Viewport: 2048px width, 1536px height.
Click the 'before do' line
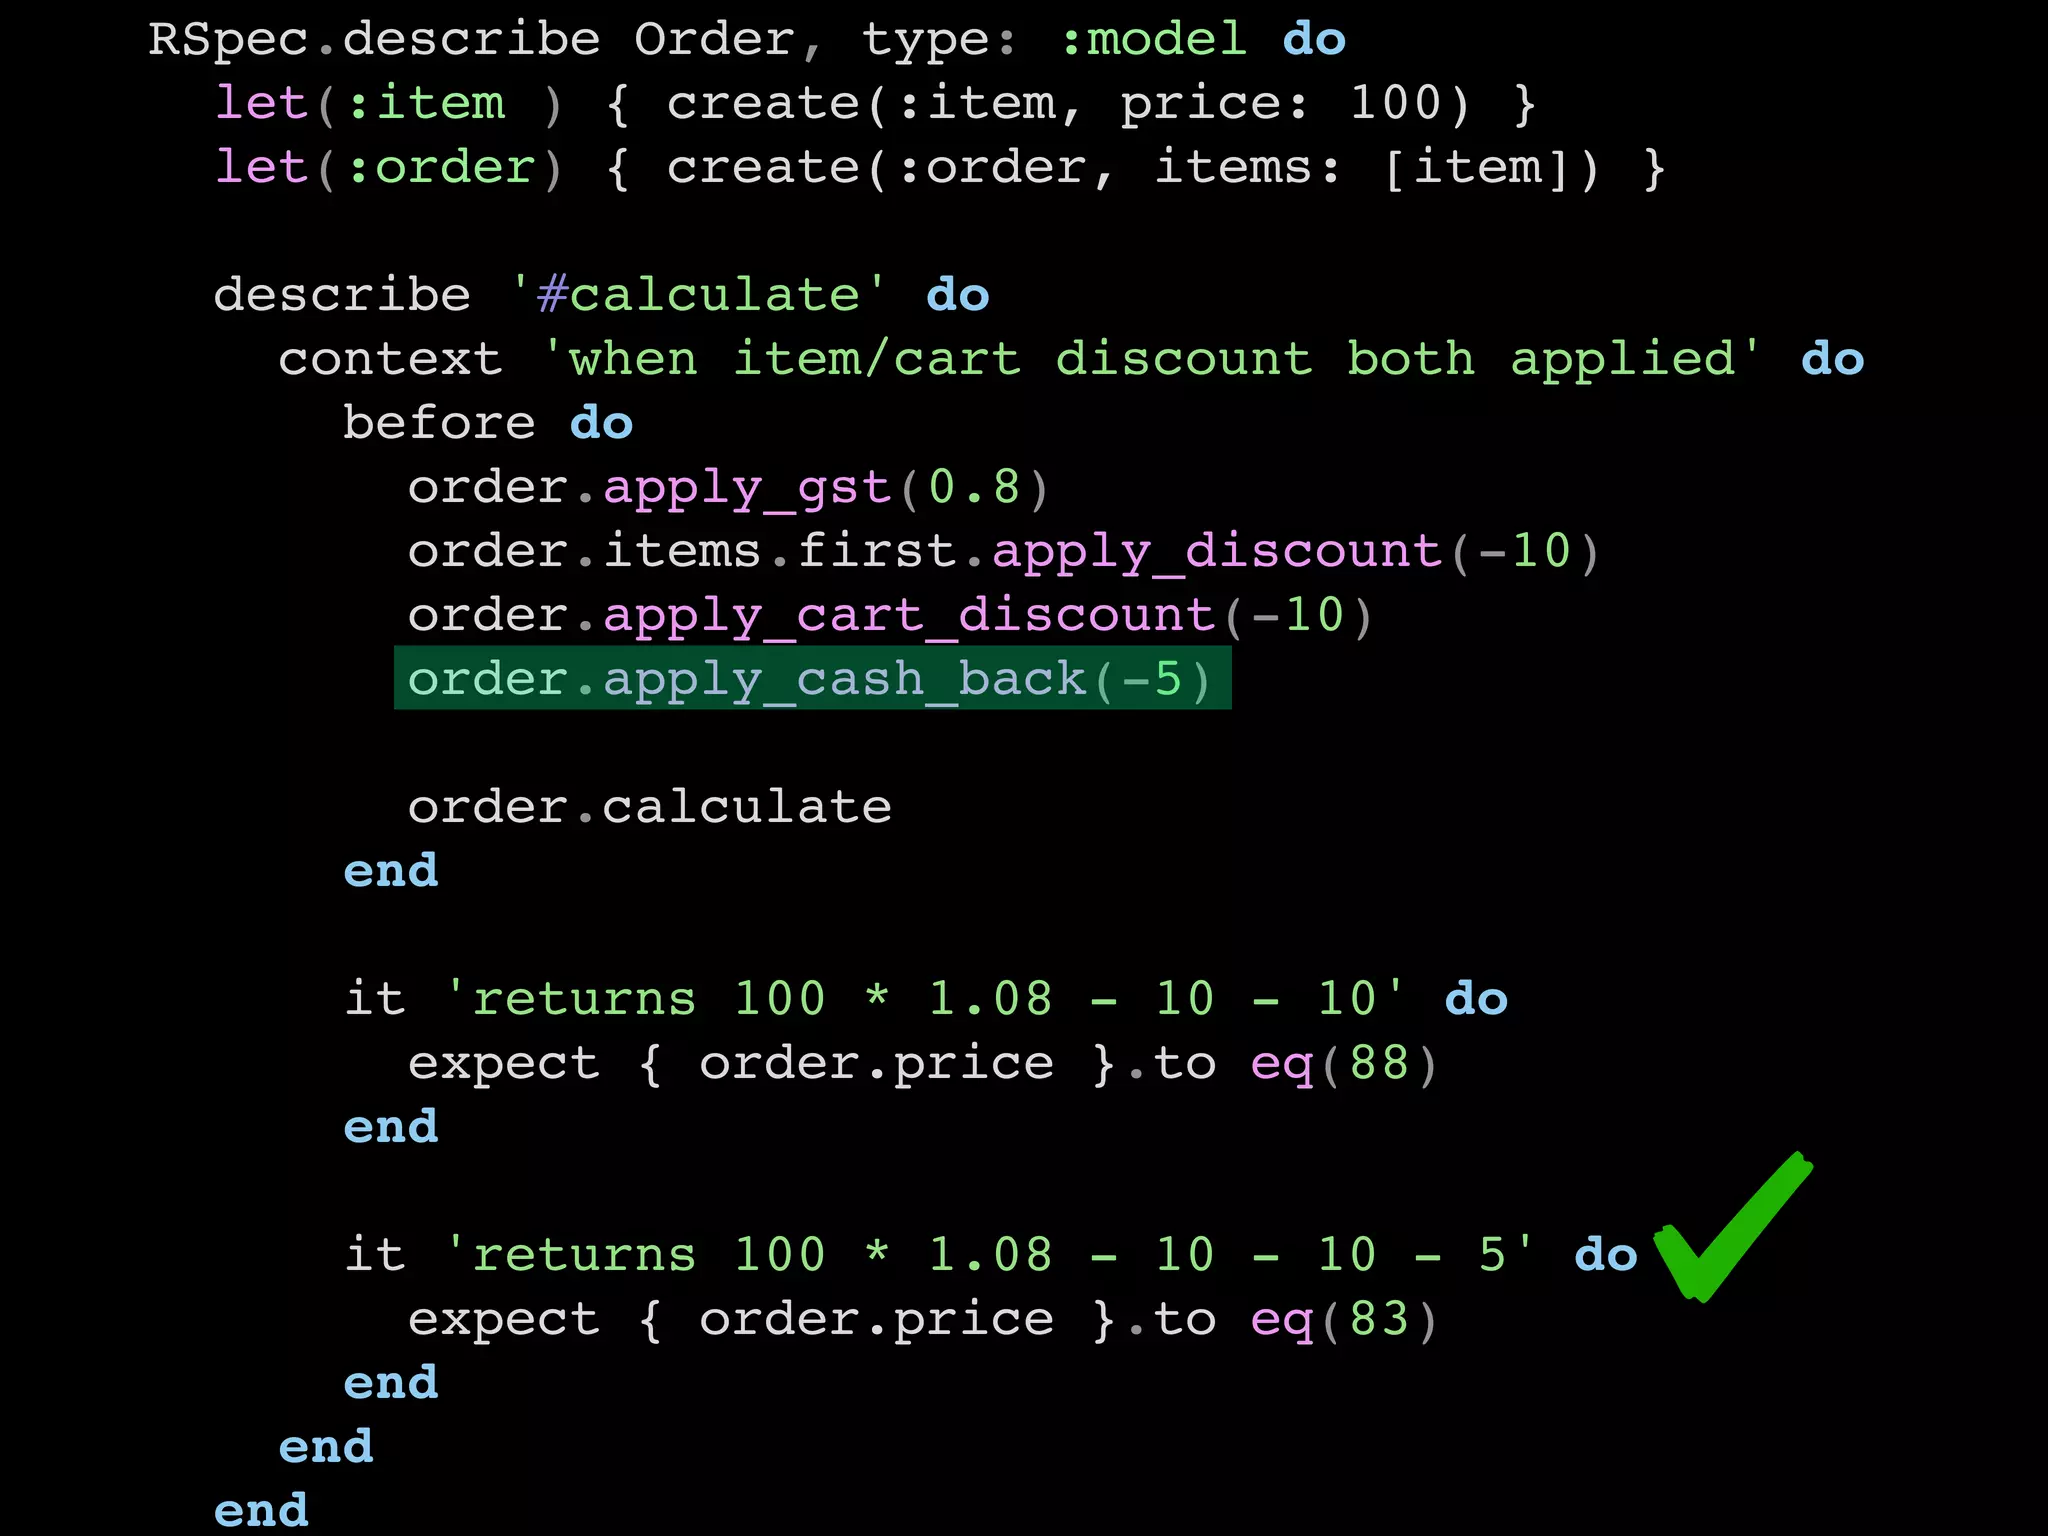click(x=488, y=423)
